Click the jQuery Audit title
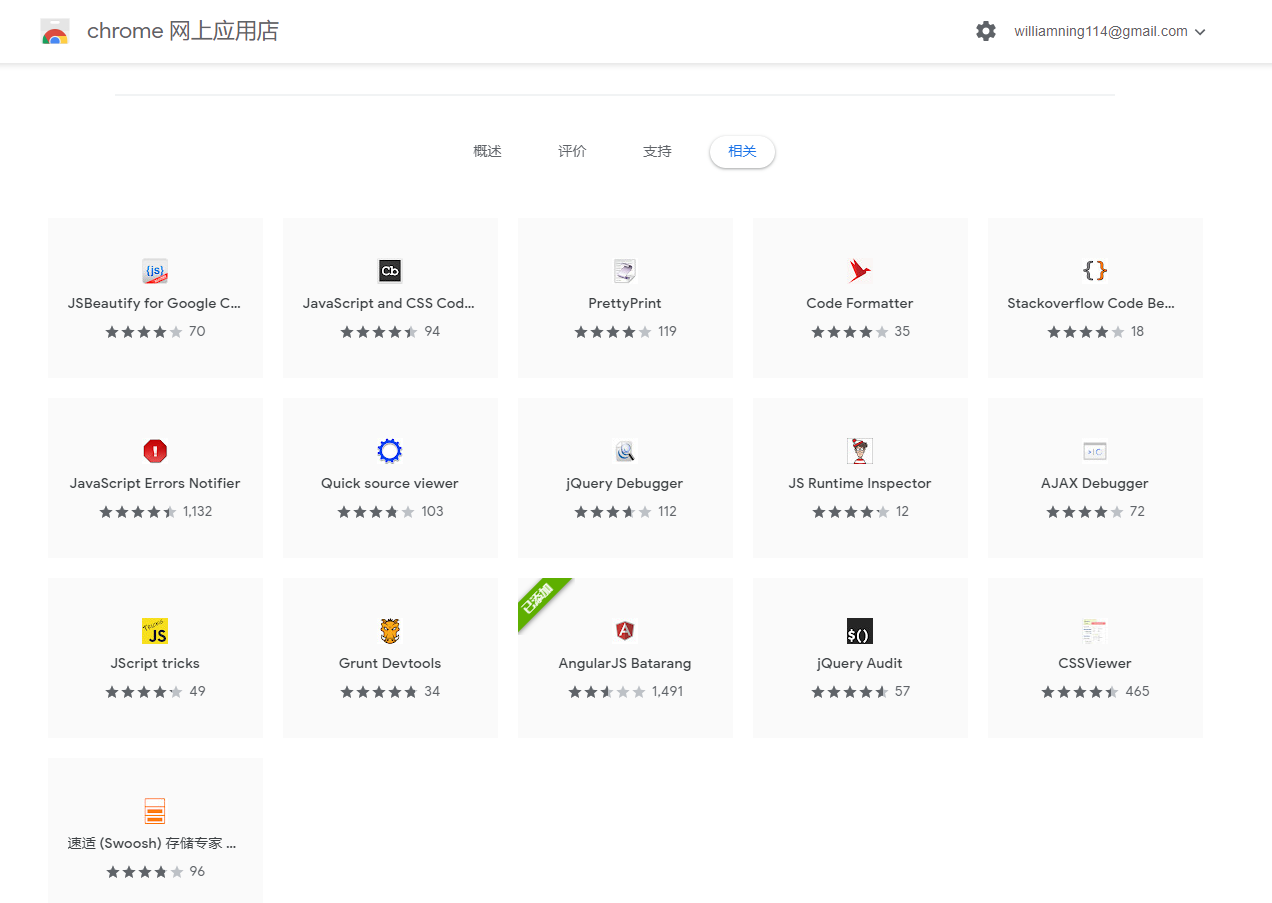 click(x=860, y=663)
